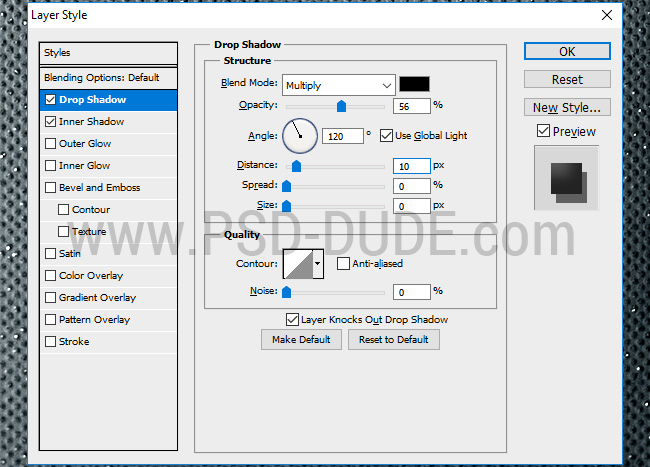Select the Satin effect row

(x=108, y=254)
